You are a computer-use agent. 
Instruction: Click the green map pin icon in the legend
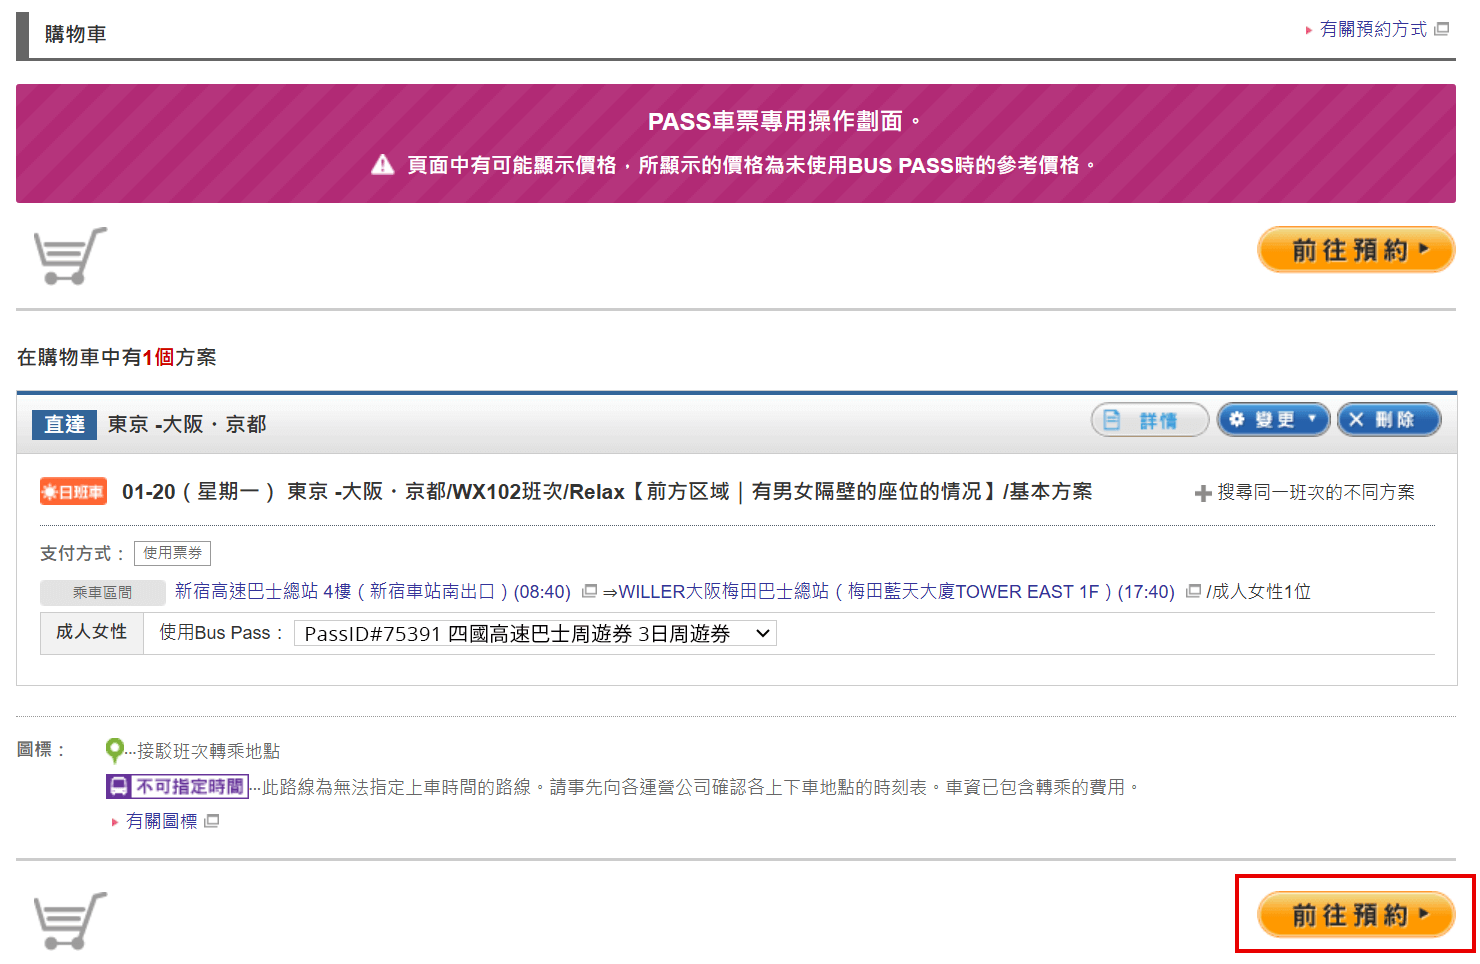point(115,749)
